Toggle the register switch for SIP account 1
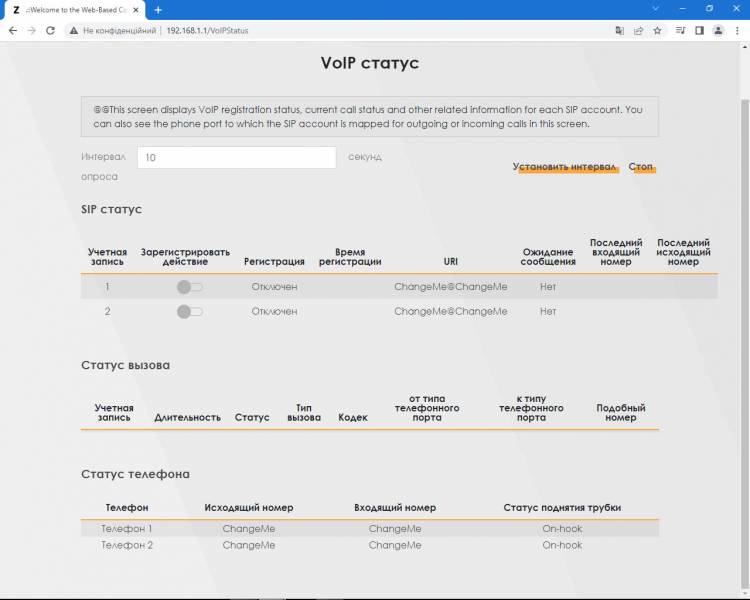 pyautogui.click(x=190, y=287)
